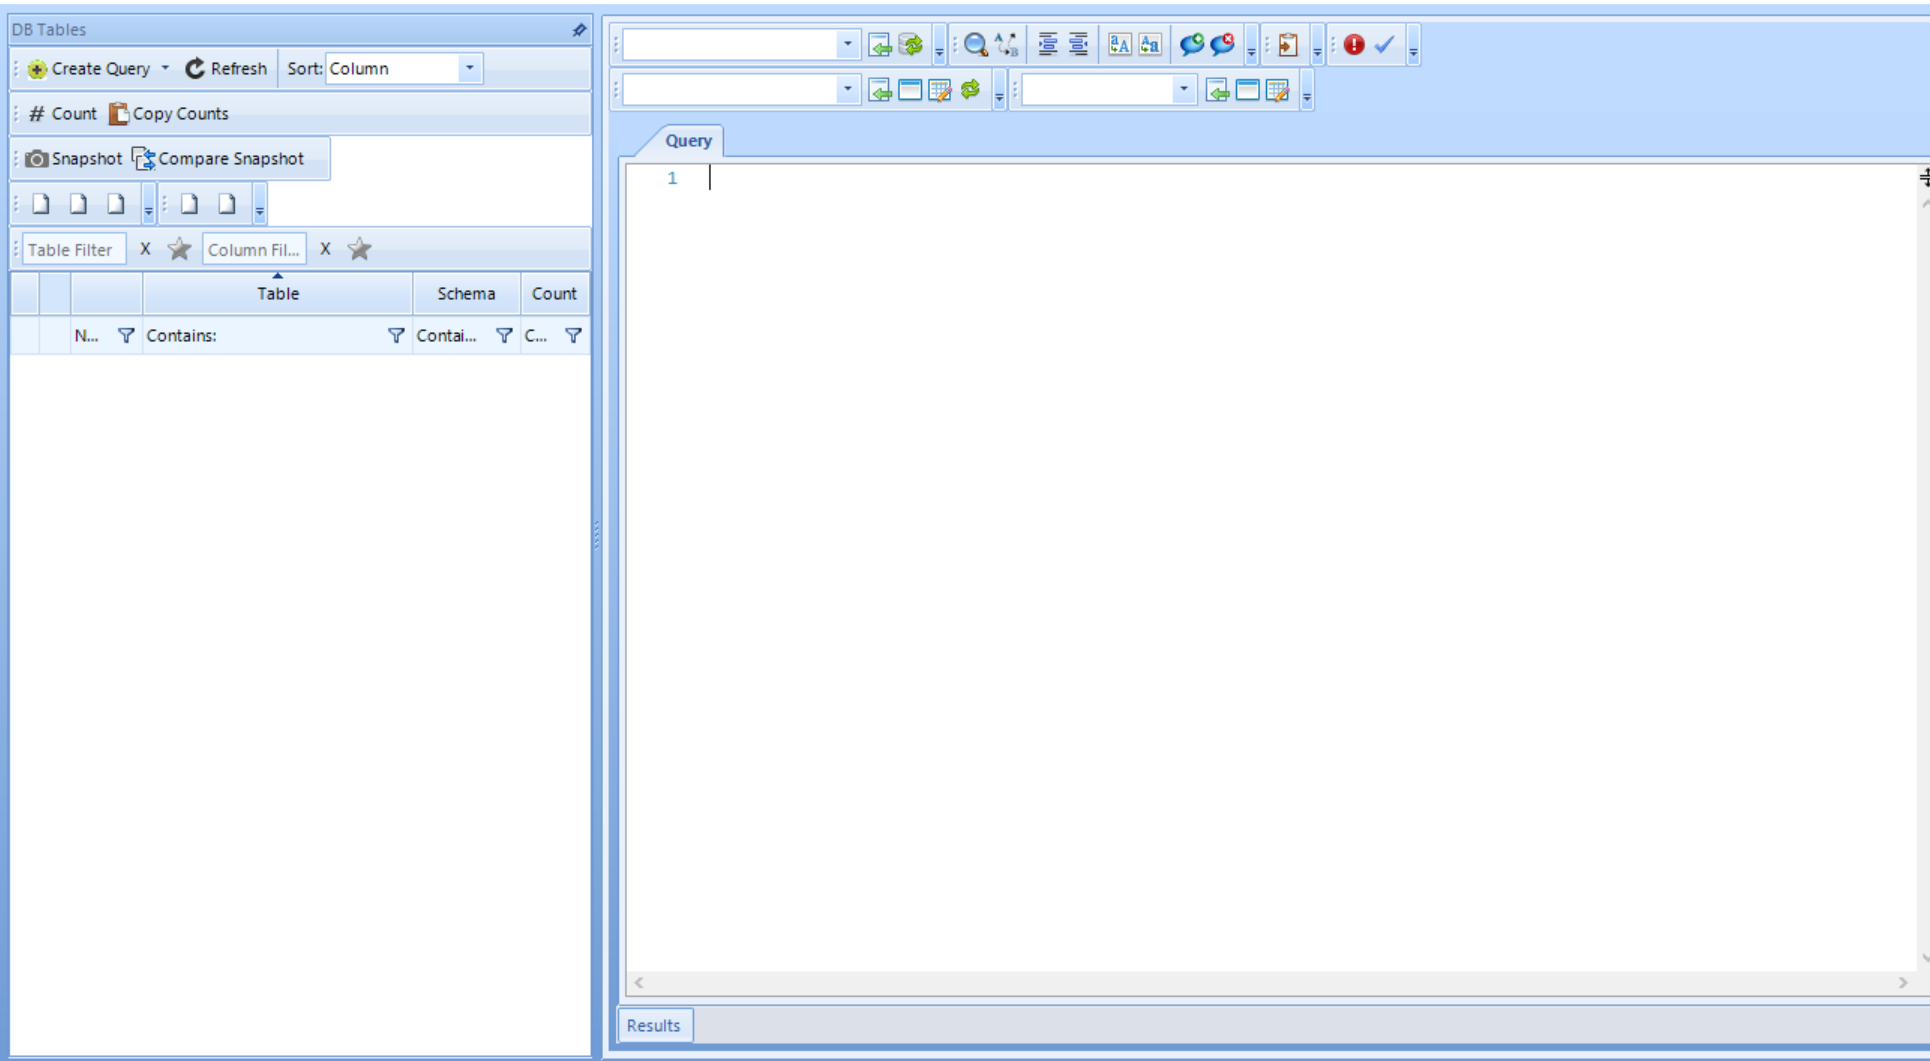
Task: Pin the DB Tables panel
Action: tap(579, 30)
